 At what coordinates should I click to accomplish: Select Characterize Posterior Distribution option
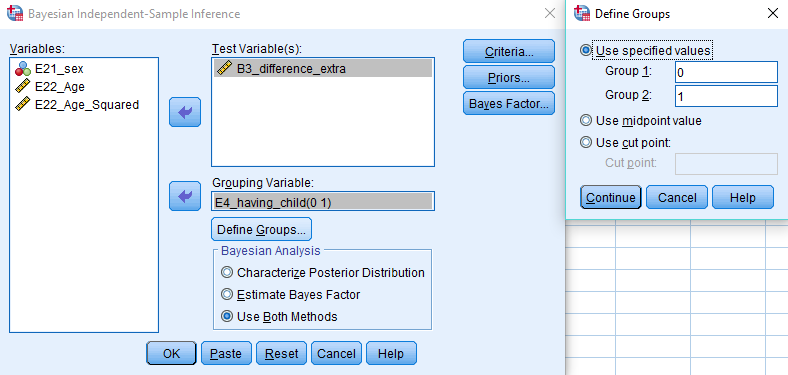[x=324, y=272]
